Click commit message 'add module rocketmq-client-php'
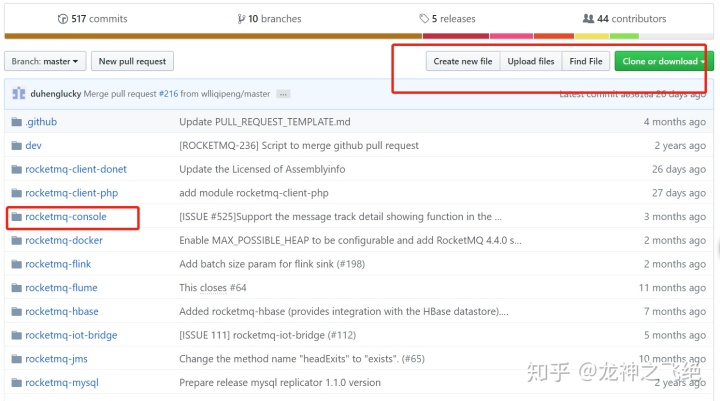The height and width of the screenshot is (401, 720). click(x=253, y=193)
